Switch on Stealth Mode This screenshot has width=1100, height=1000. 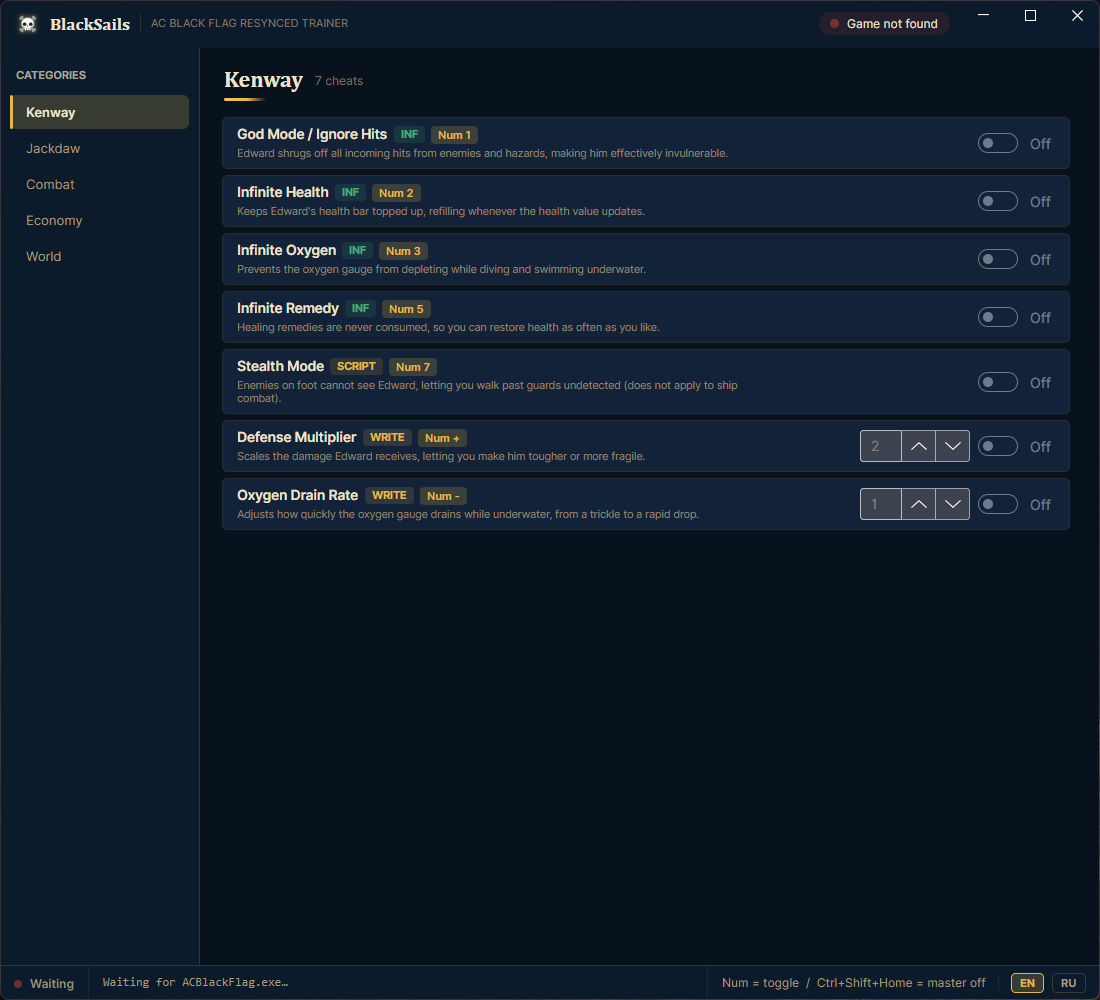(x=997, y=382)
